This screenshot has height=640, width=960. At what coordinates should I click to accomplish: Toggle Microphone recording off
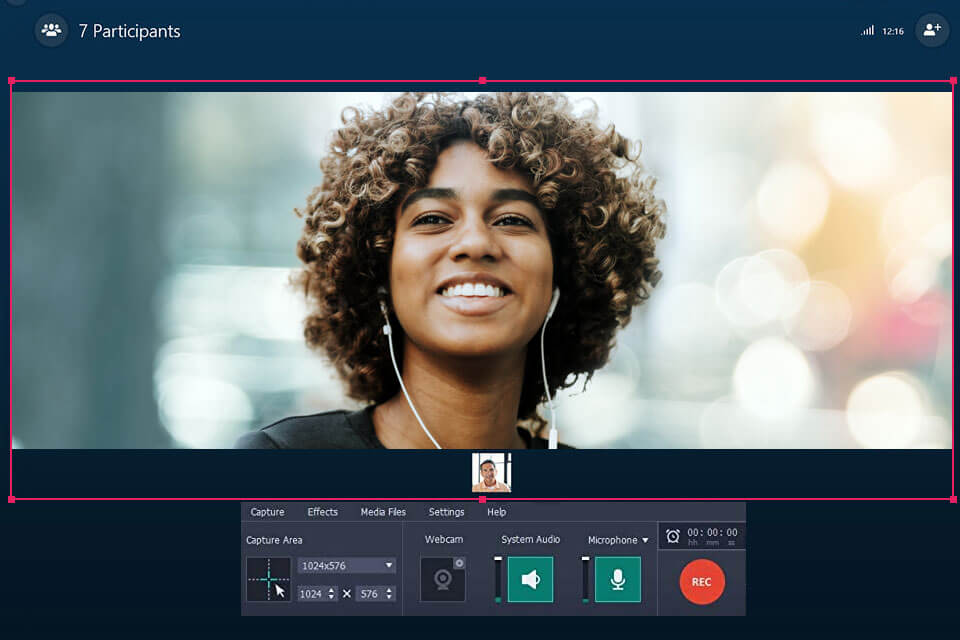(x=618, y=579)
